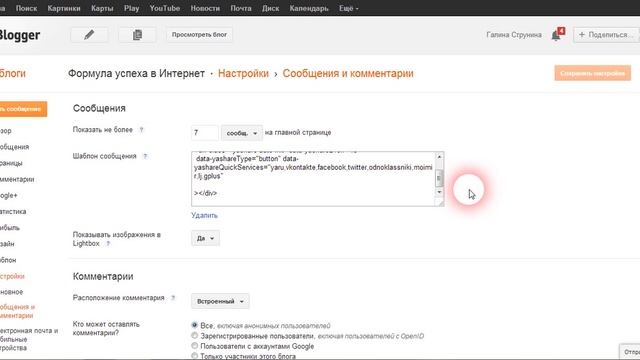Open the posts list pages icon

tap(137, 35)
